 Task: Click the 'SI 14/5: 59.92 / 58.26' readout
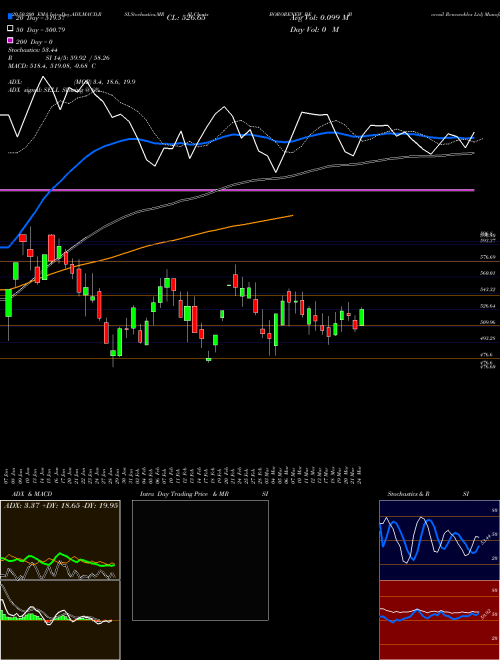[x=78, y=58]
